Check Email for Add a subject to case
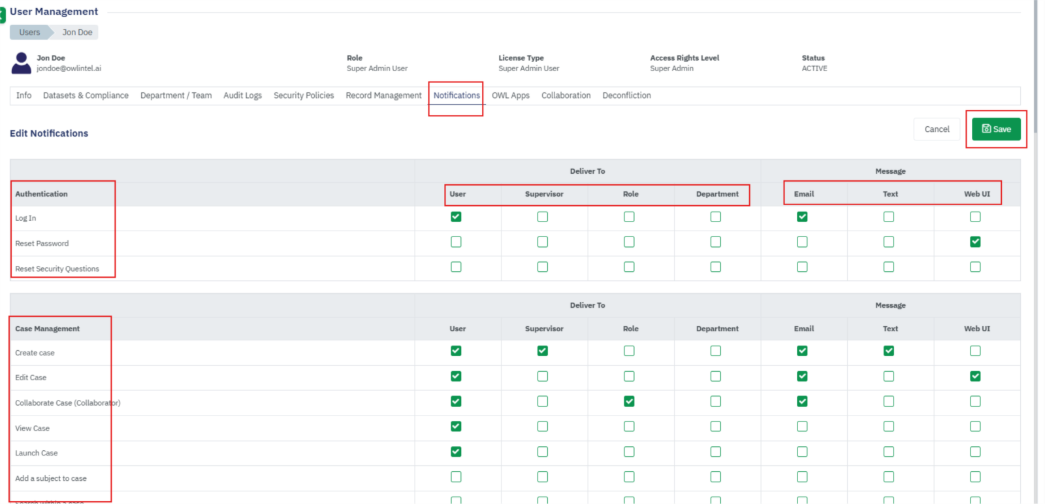 pyautogui.click(x=802, y=477)
